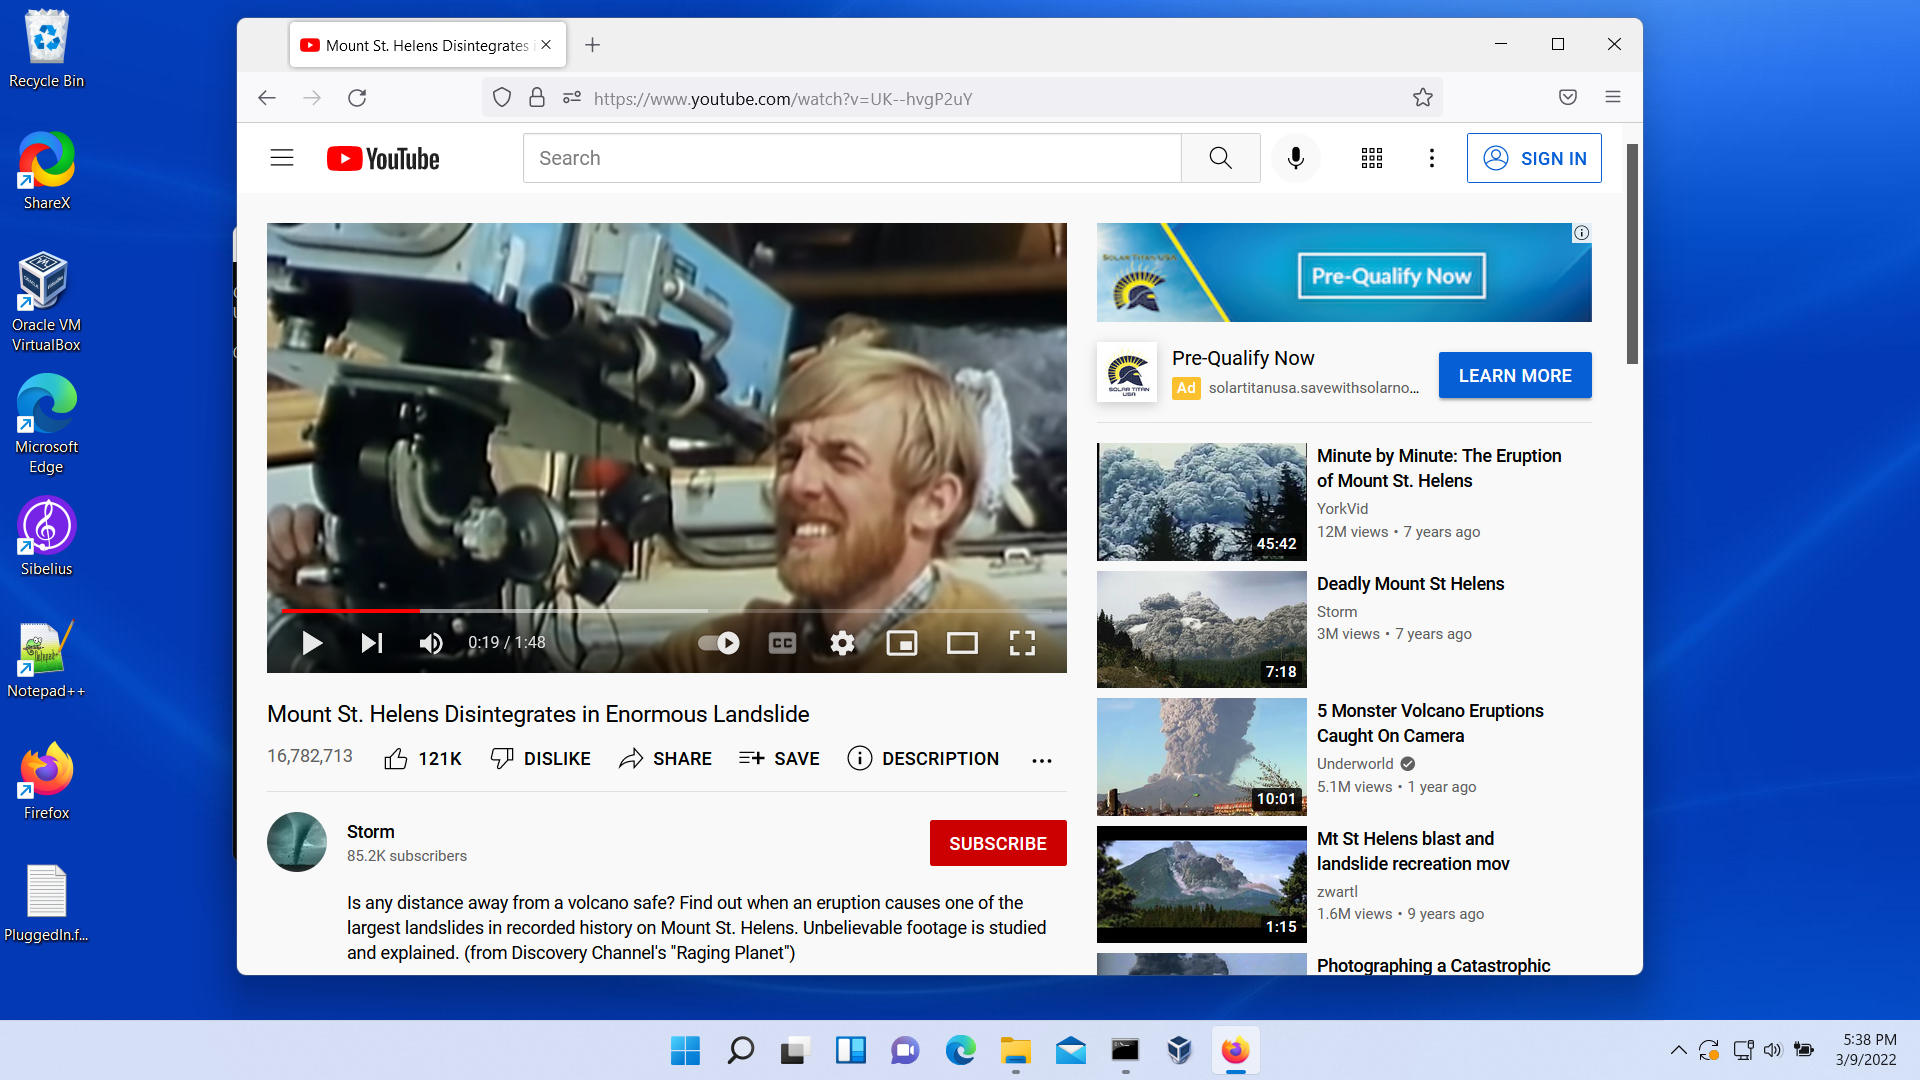Enable miniplayer mode
The width and height of the screenshot is (1920, 1080).
[x=902, y=643]
